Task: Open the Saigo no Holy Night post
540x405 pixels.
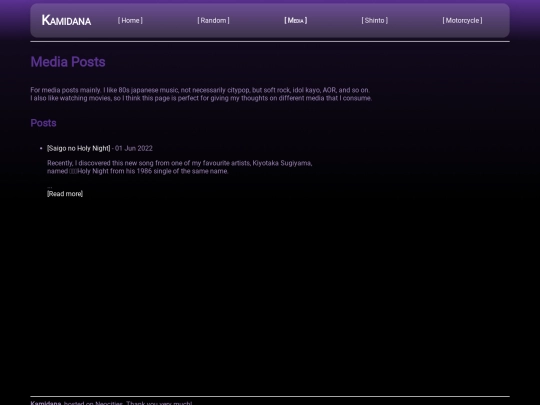Action: [x=79, y=148]
